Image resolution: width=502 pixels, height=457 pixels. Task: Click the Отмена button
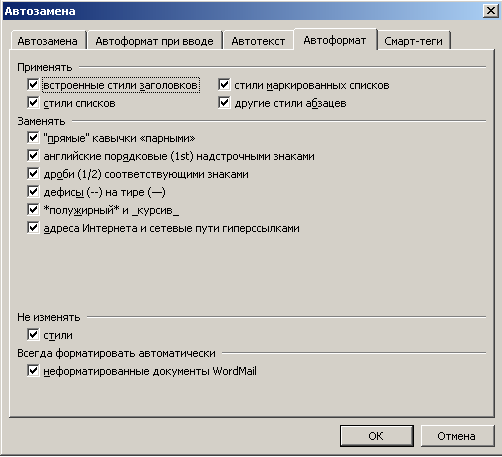tap(457, 436)
